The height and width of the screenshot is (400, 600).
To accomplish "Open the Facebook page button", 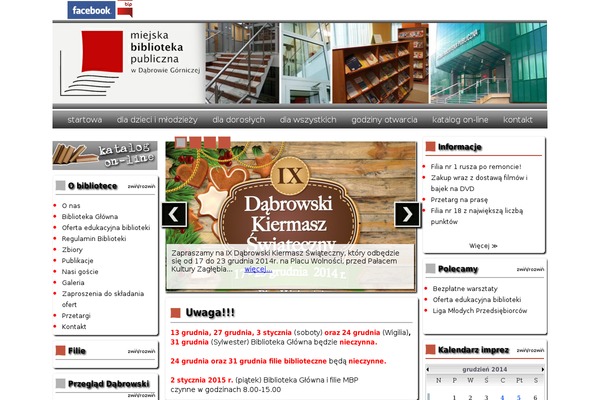I will (x=91, y=10).
